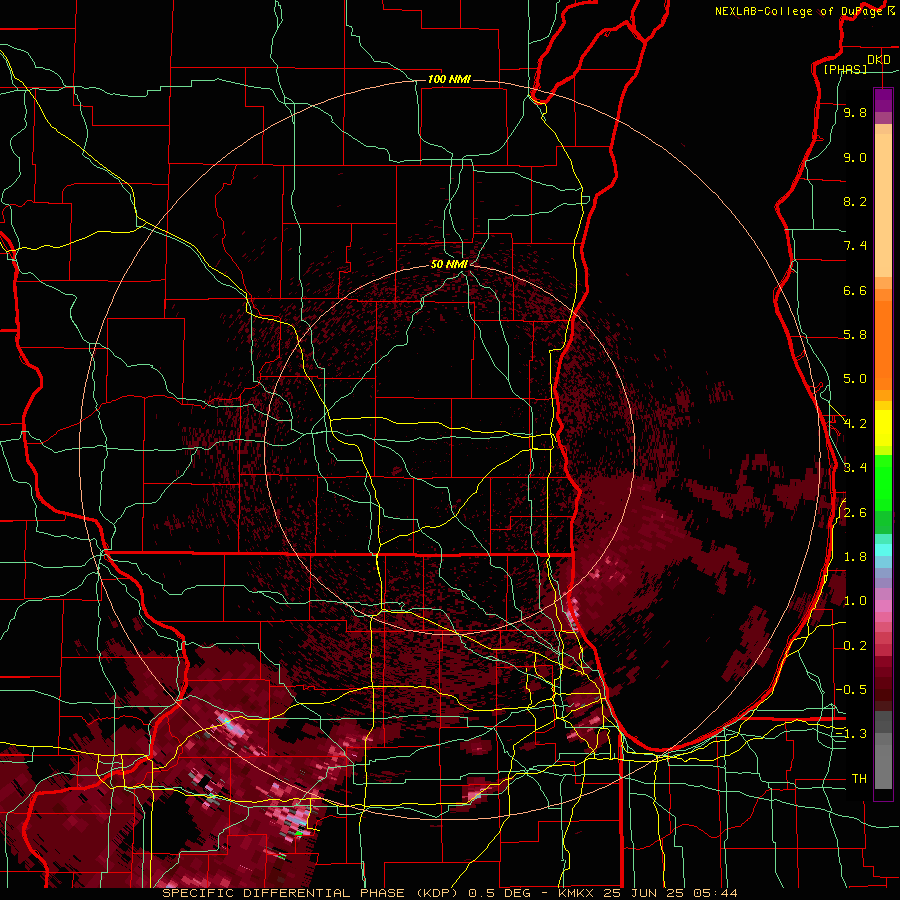Click the 4.2 value on the scale
This screenshot has width=900, height=900.
click(855, 424)
